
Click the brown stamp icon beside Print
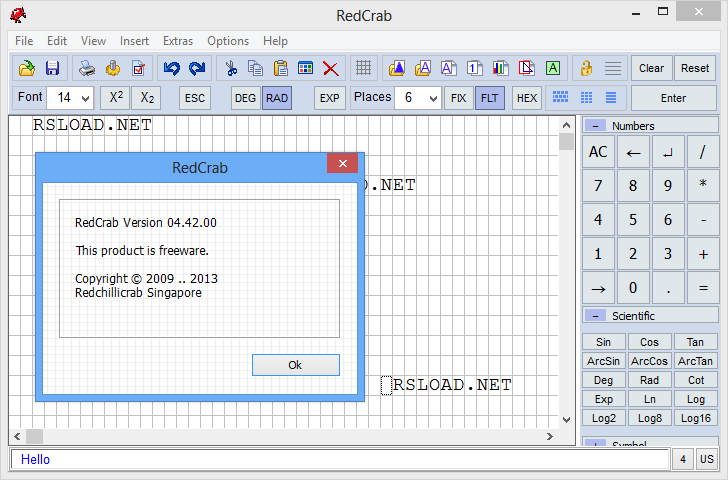(113, 68)
